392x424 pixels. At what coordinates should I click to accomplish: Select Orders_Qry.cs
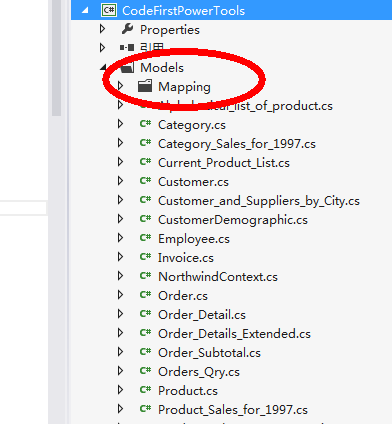199,372
